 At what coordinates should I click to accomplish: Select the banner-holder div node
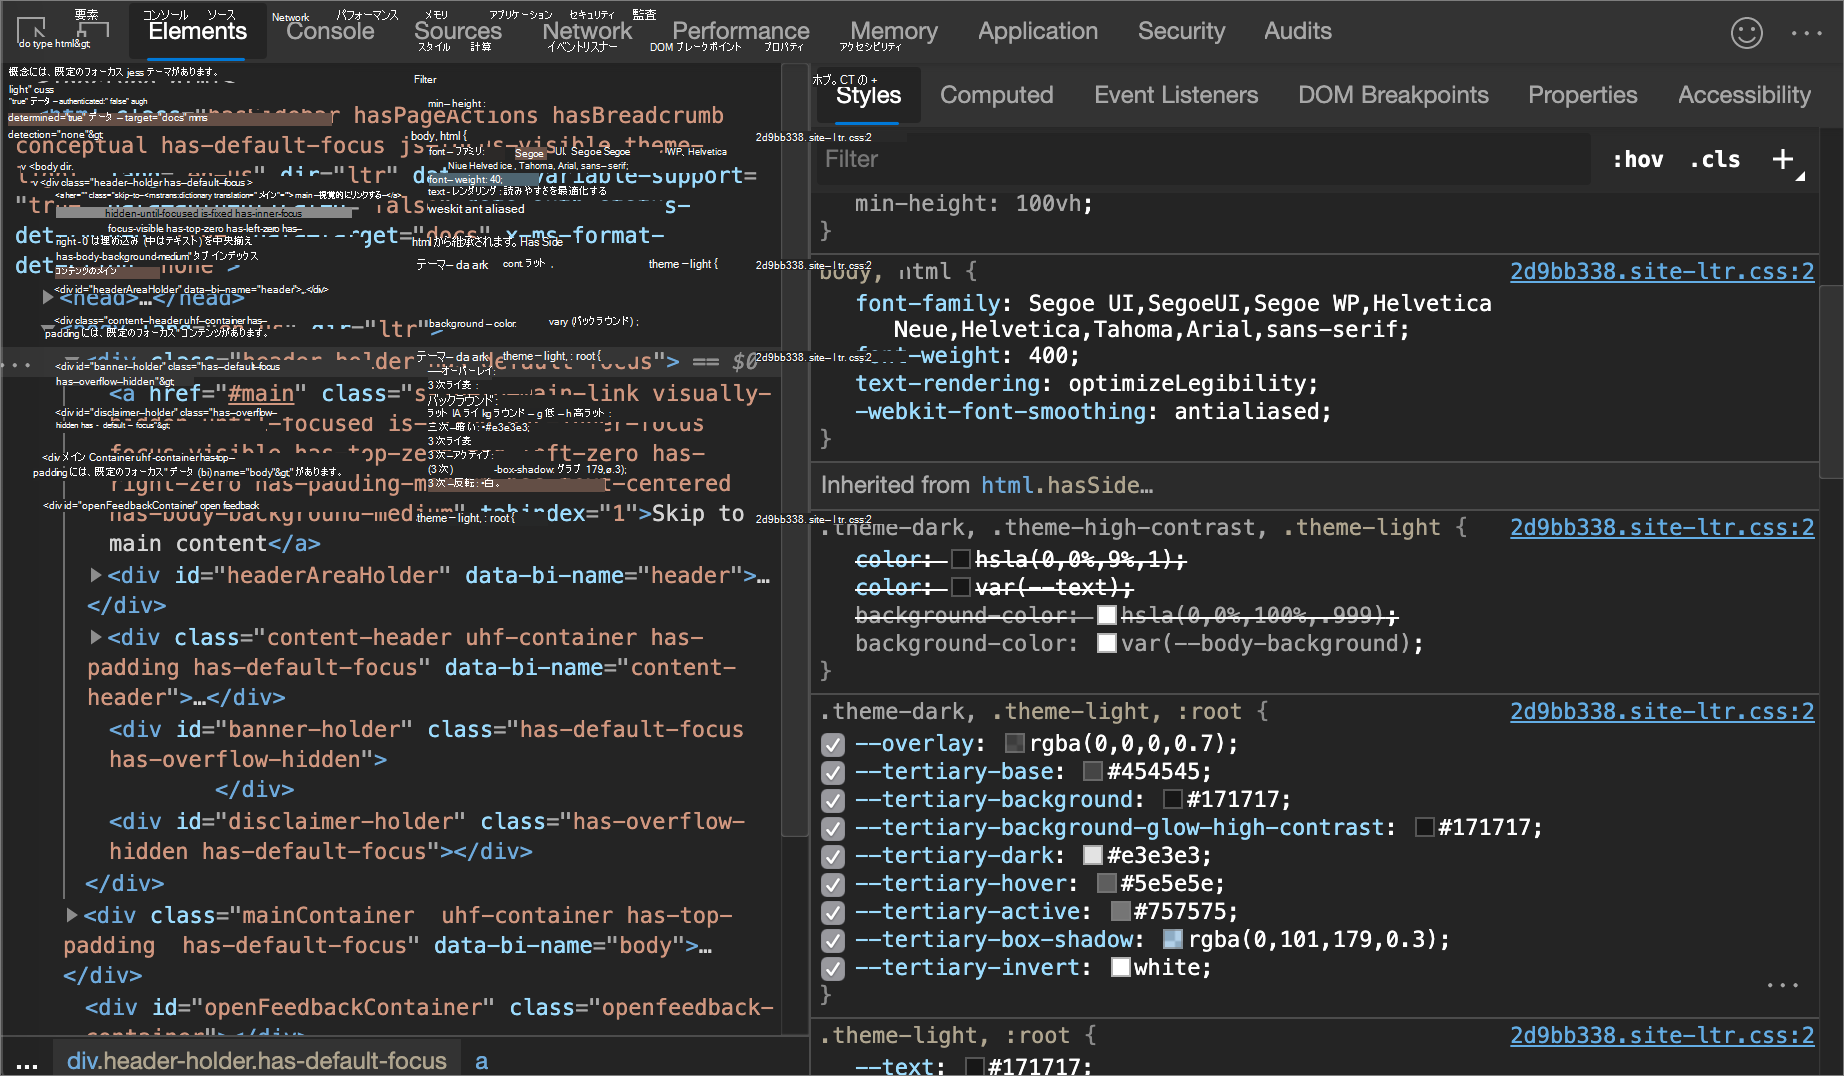tap(426, 744)
